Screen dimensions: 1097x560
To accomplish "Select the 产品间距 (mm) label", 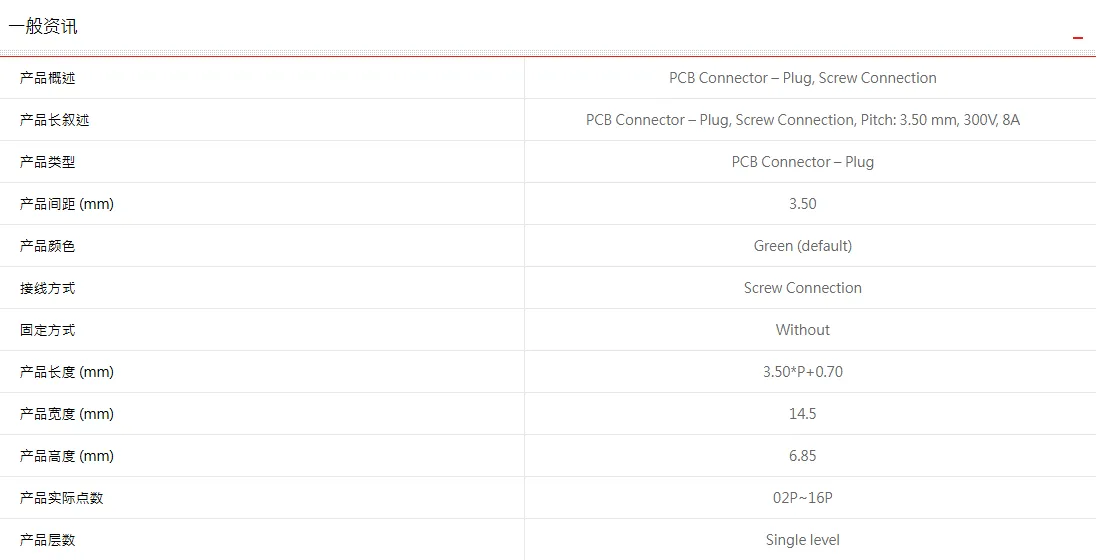I will tap(66, 204).
